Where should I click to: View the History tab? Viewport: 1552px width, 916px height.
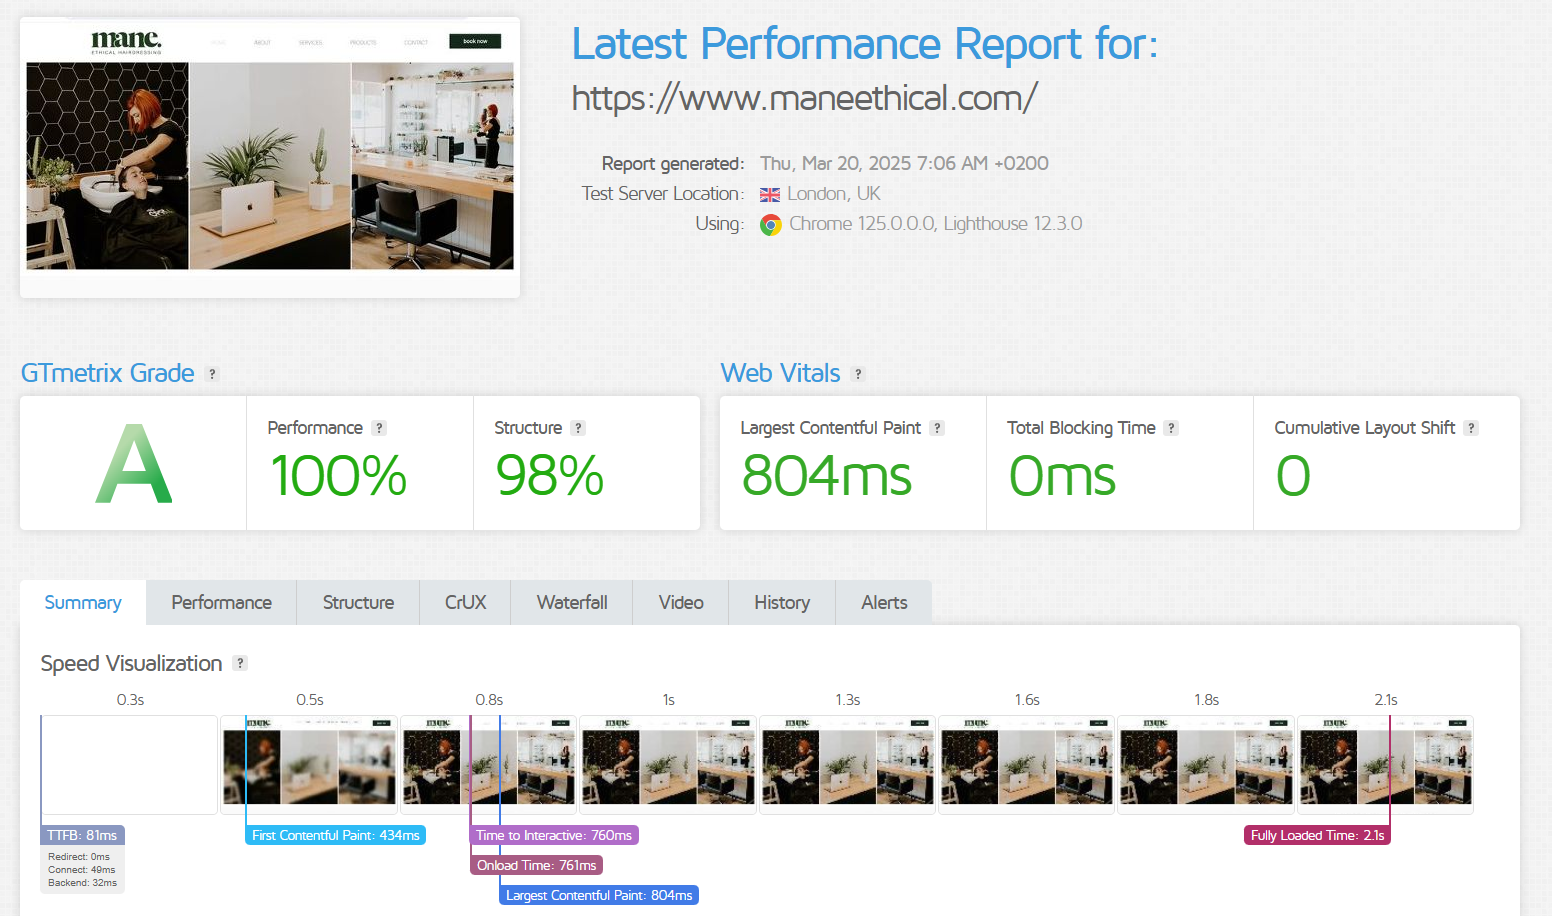pos(782,603)
